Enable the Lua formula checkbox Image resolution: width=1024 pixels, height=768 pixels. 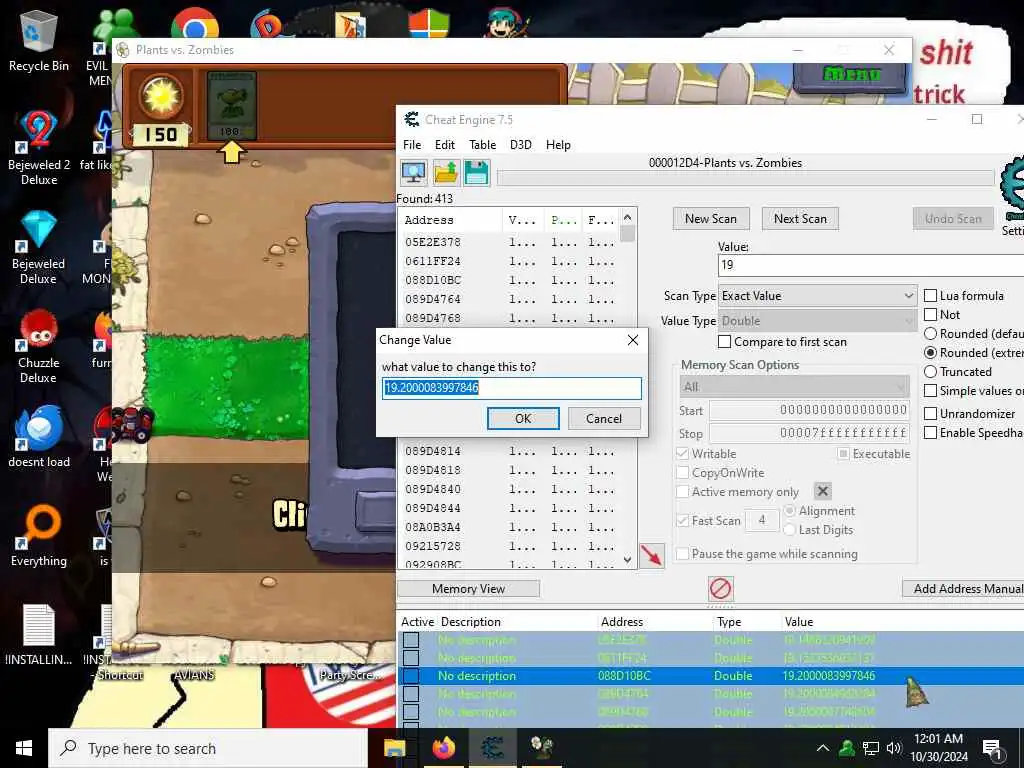(931, 296)
